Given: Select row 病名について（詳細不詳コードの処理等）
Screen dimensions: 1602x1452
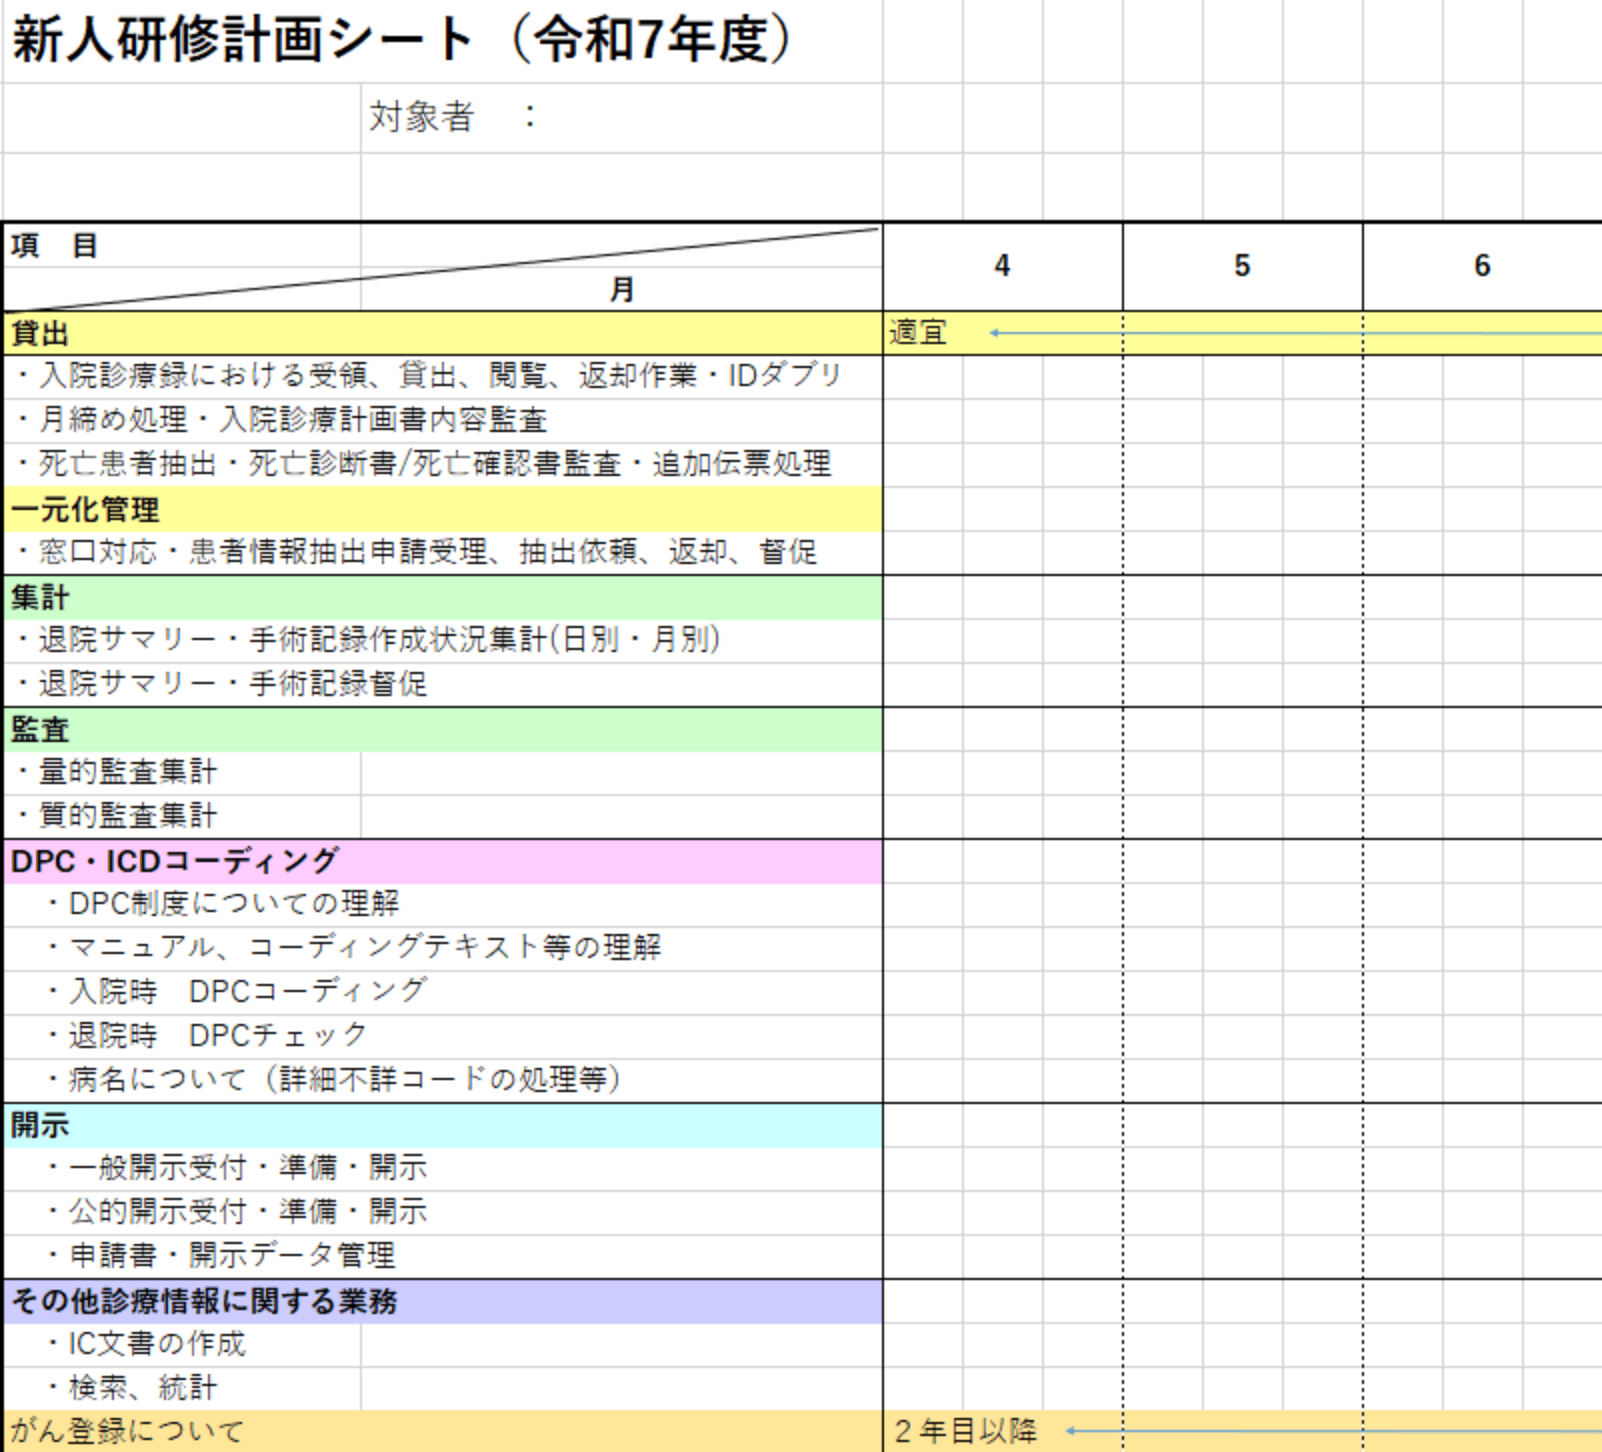Looking at the screenshot, I should click(x=443, y=1080).
